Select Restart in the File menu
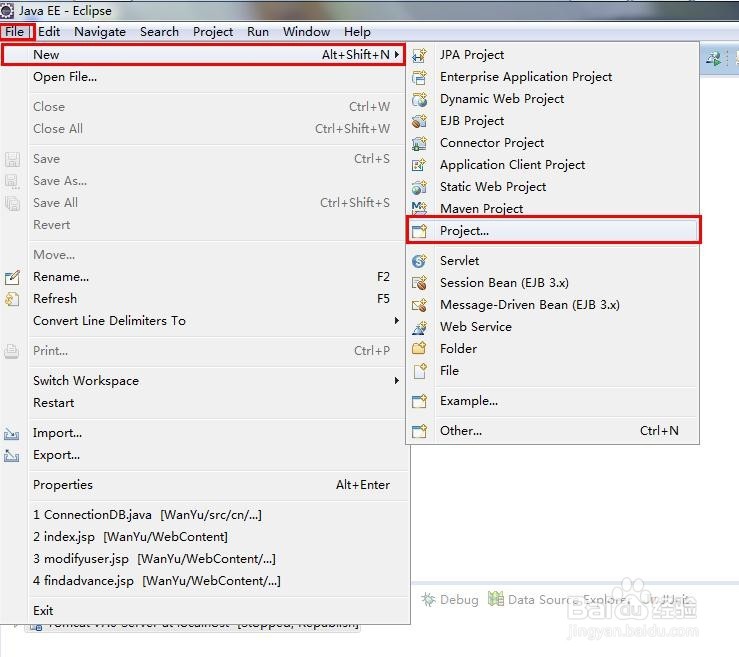Screen dimensions: 739x657 tap(203, 403)
